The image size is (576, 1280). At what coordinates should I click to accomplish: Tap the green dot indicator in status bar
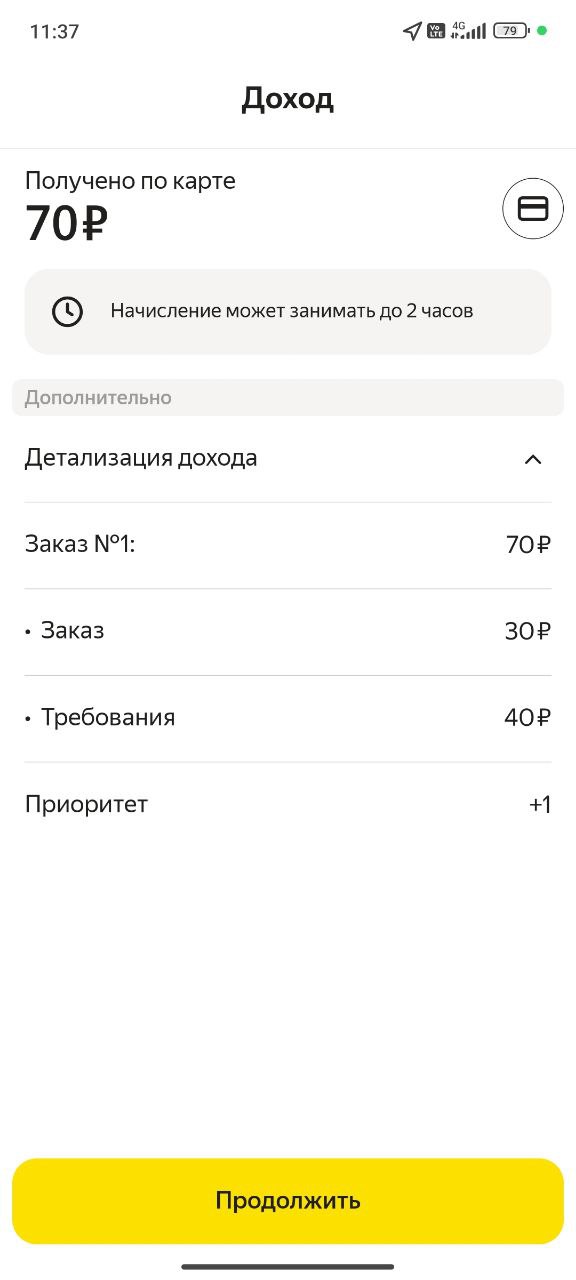[542, 31]
